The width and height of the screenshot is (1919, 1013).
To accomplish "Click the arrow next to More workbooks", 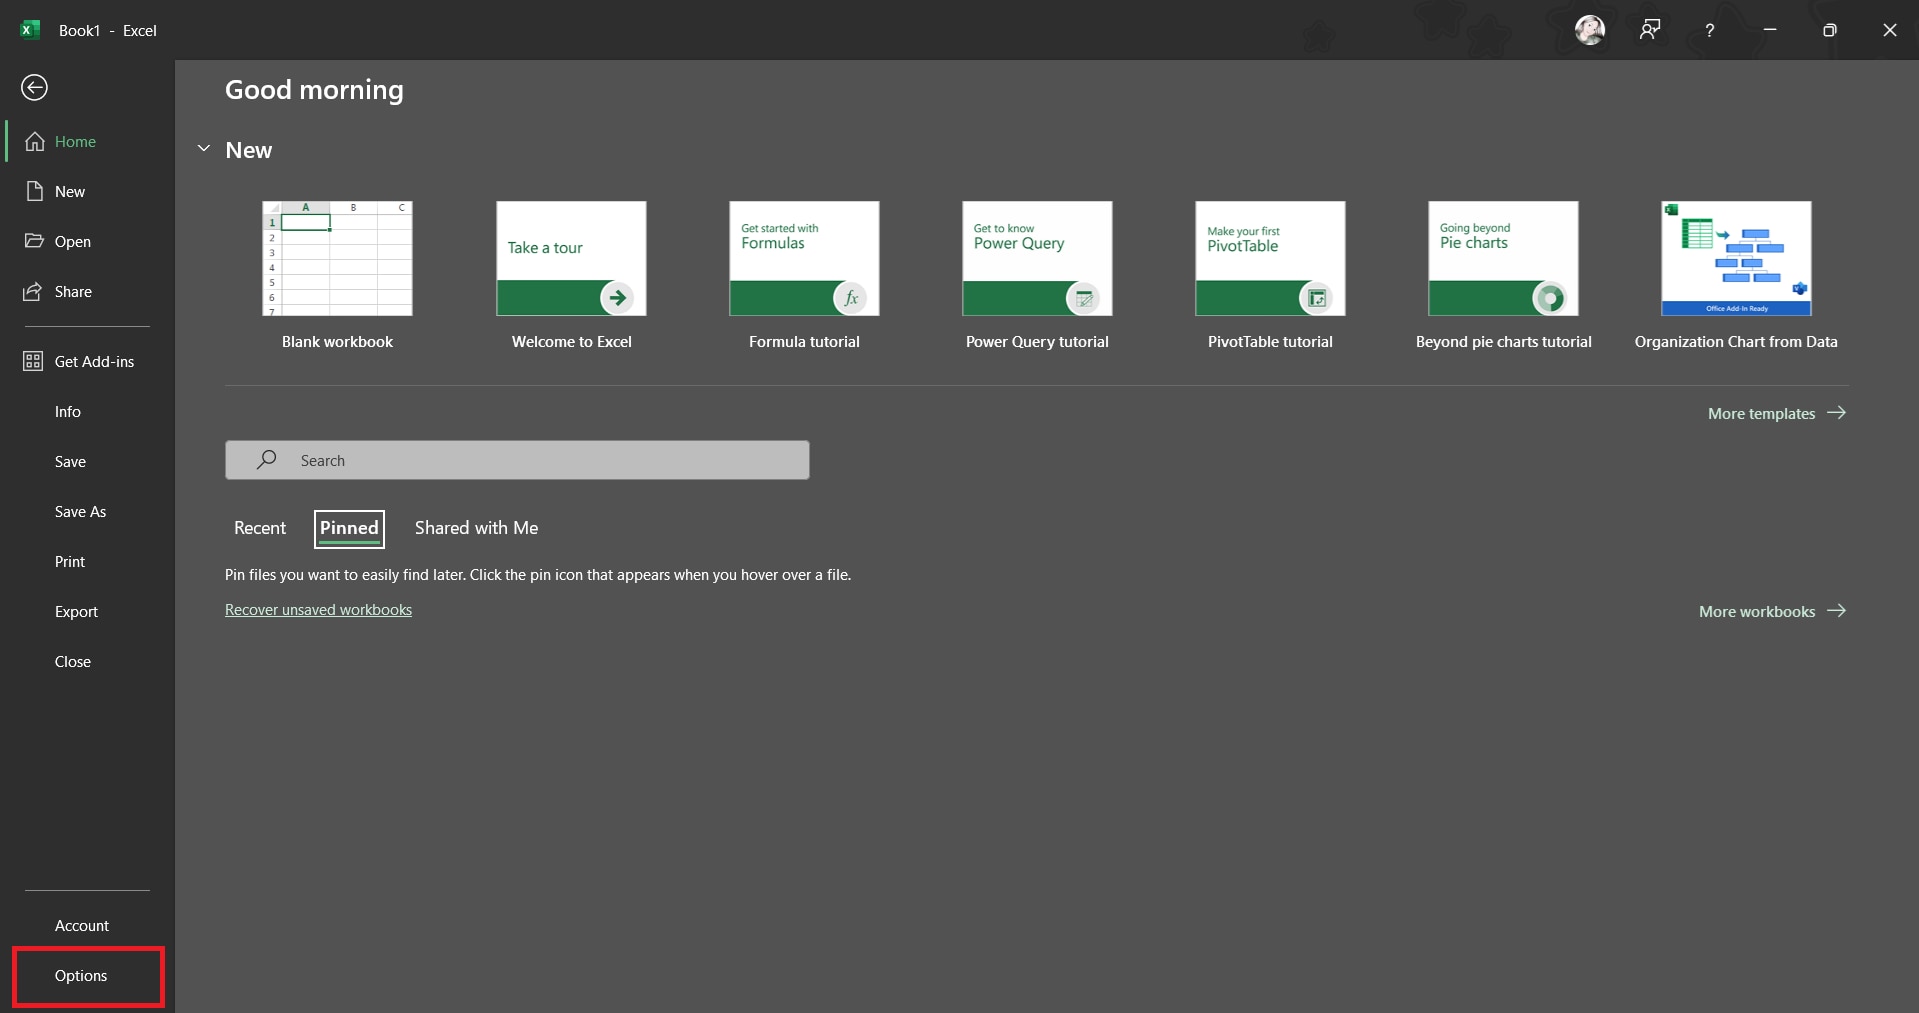I will 1836,610.
